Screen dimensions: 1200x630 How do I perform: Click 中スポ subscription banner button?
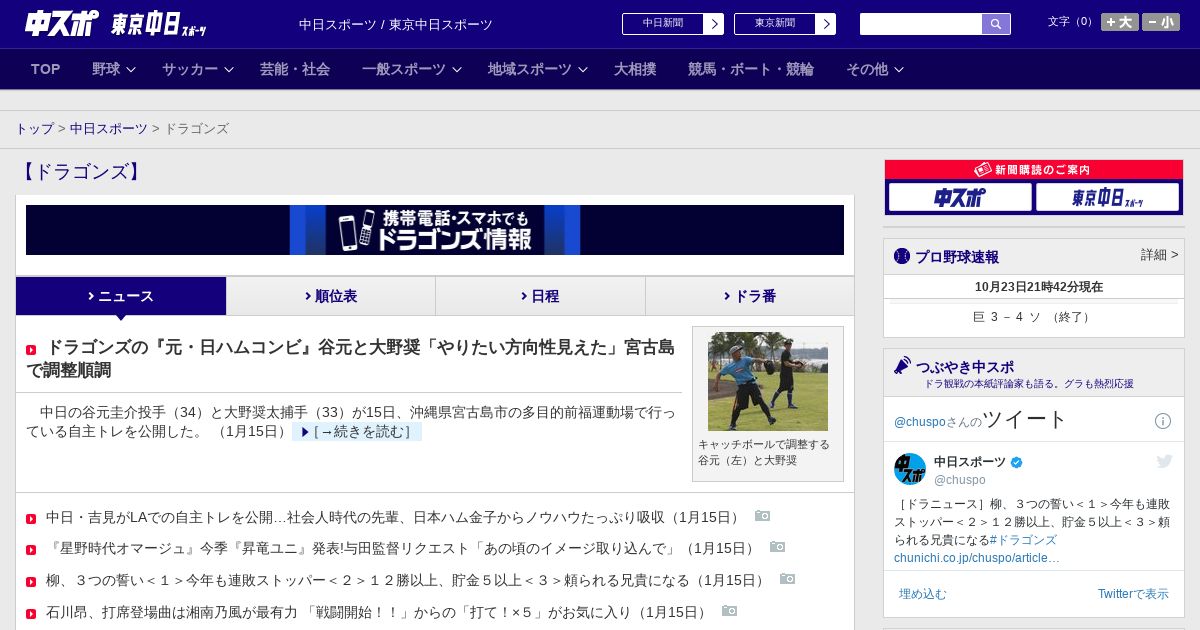[960, 197]
